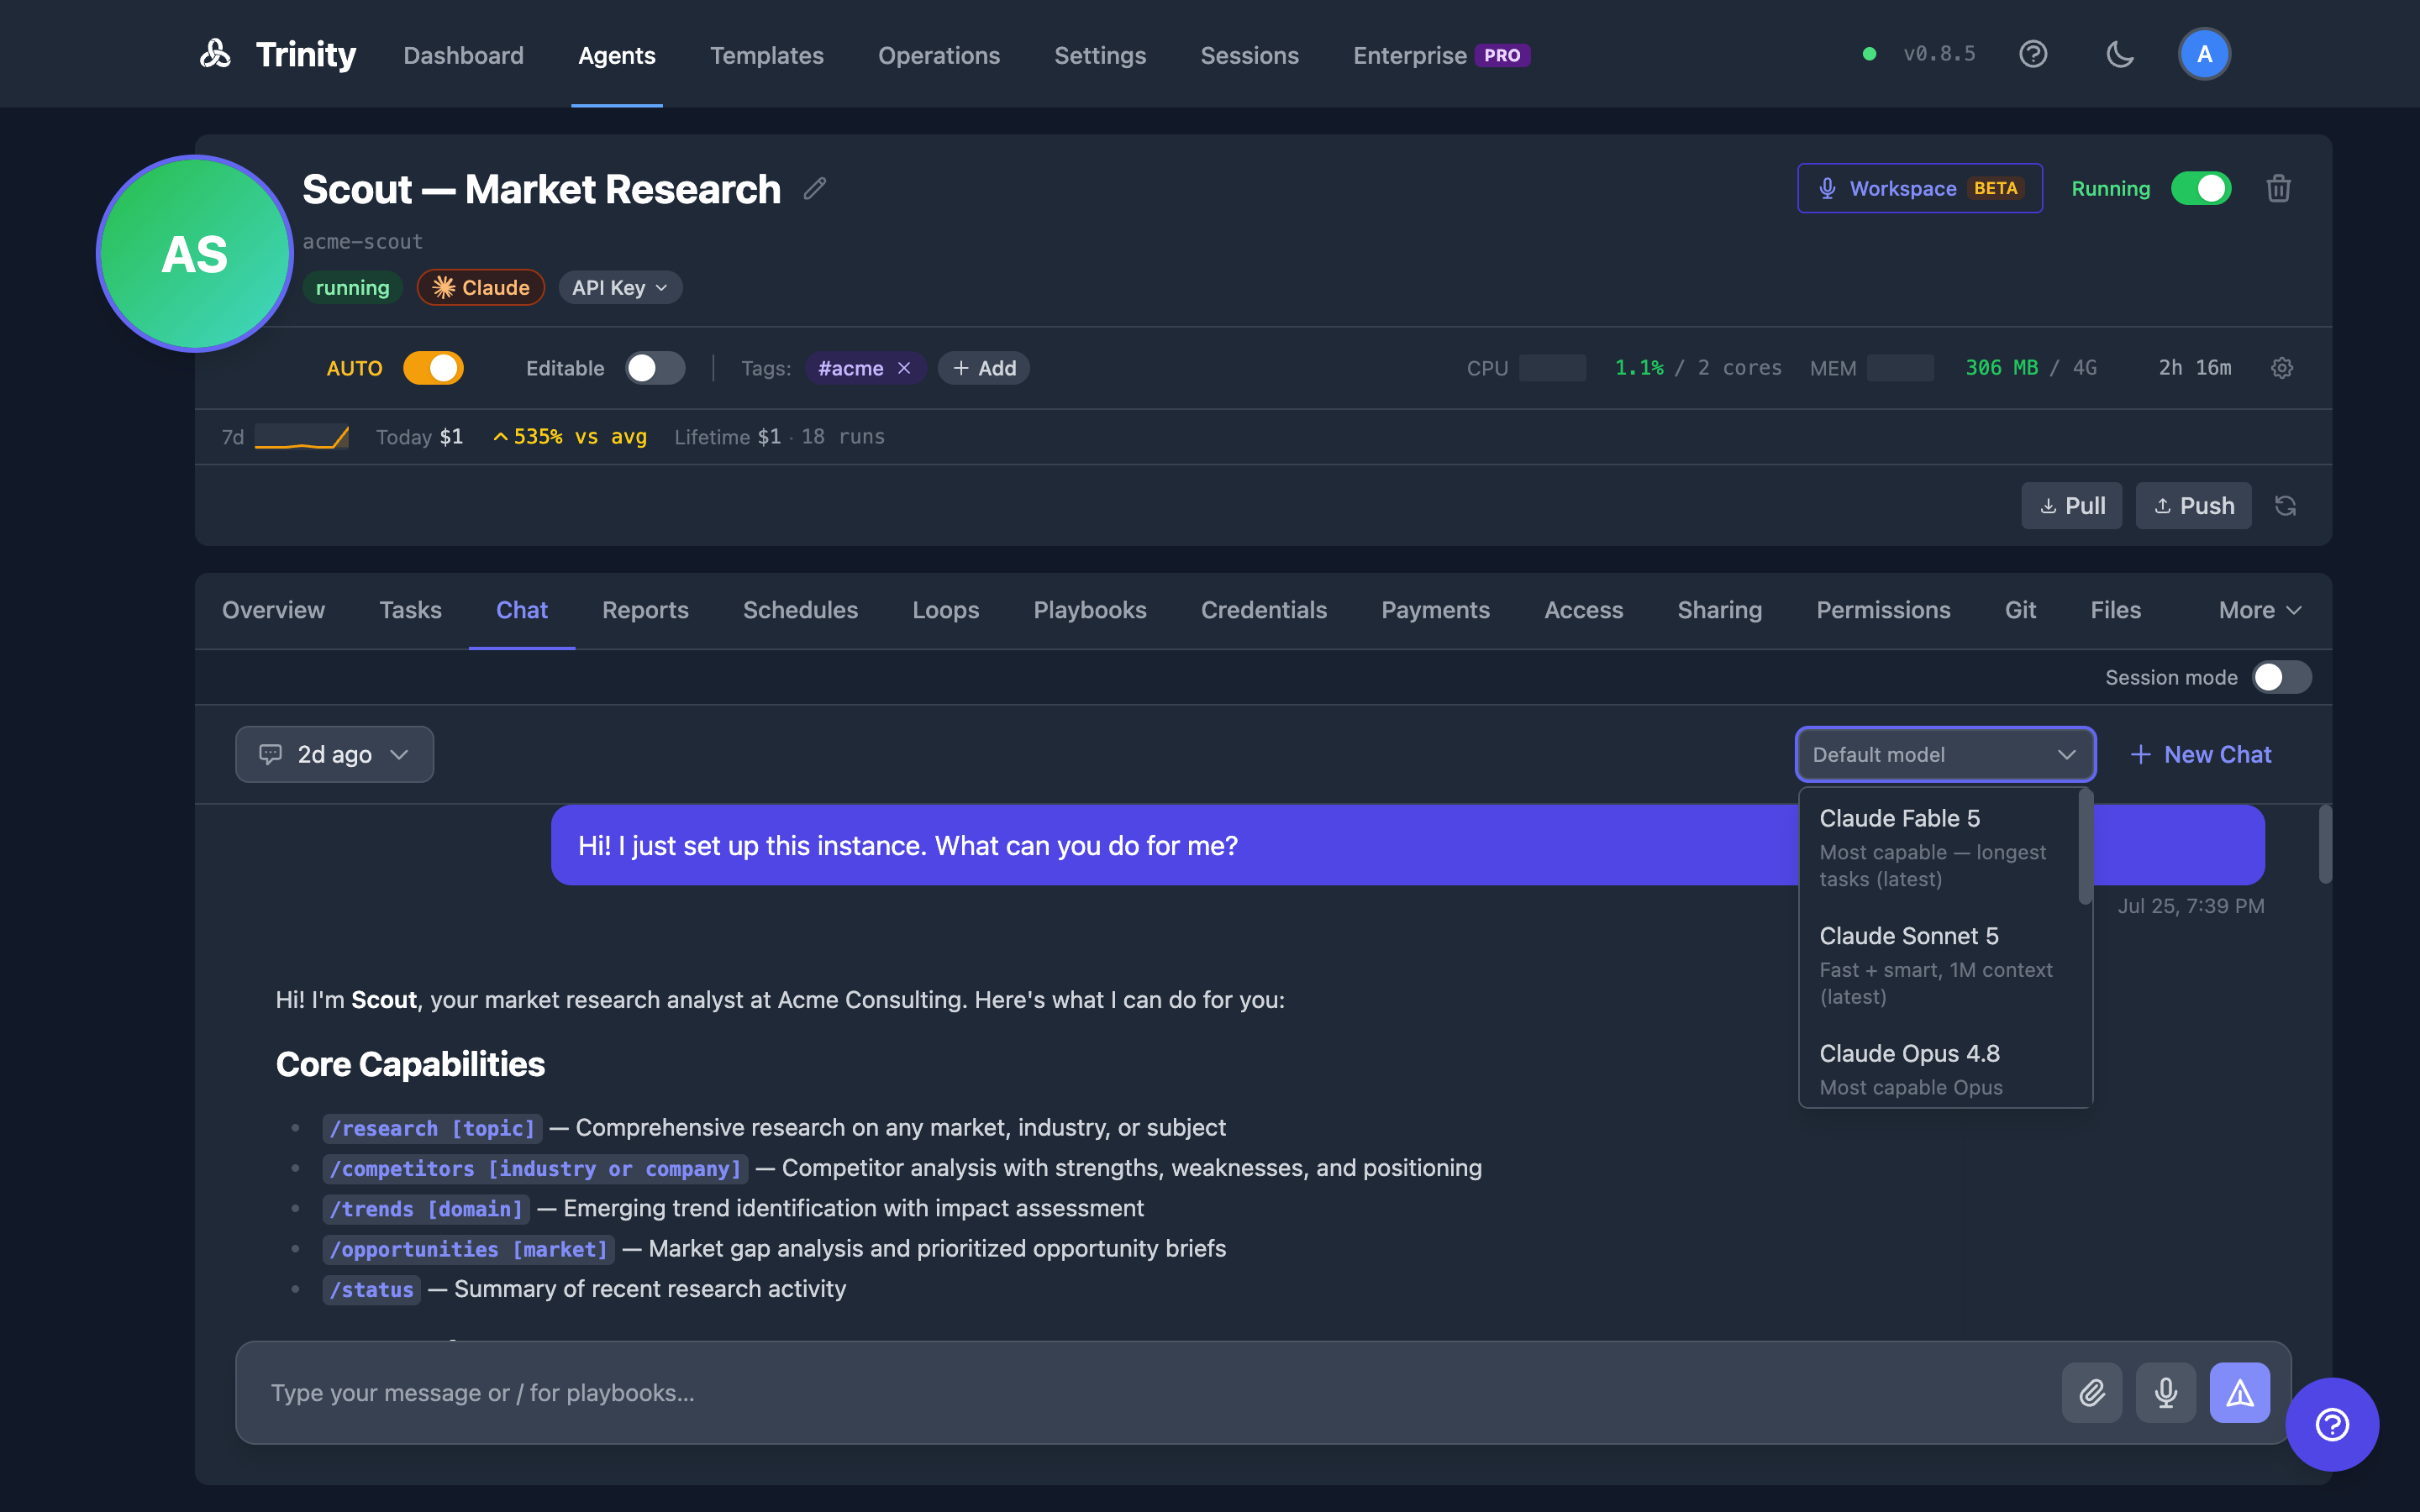Click the AS agent avatar
Image resolution: width=2420 pixels, height=1512 pixels.
[x=195, y=254]
